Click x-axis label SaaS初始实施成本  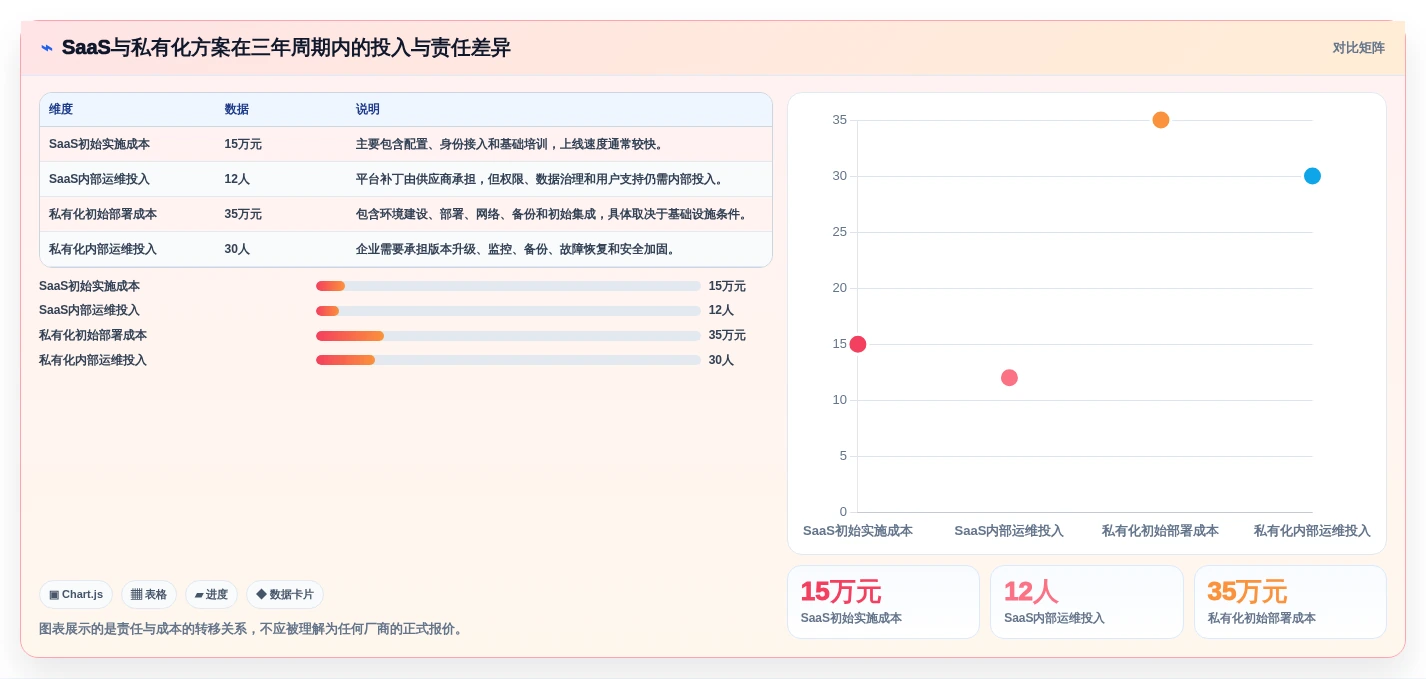(x=857, y=531)
